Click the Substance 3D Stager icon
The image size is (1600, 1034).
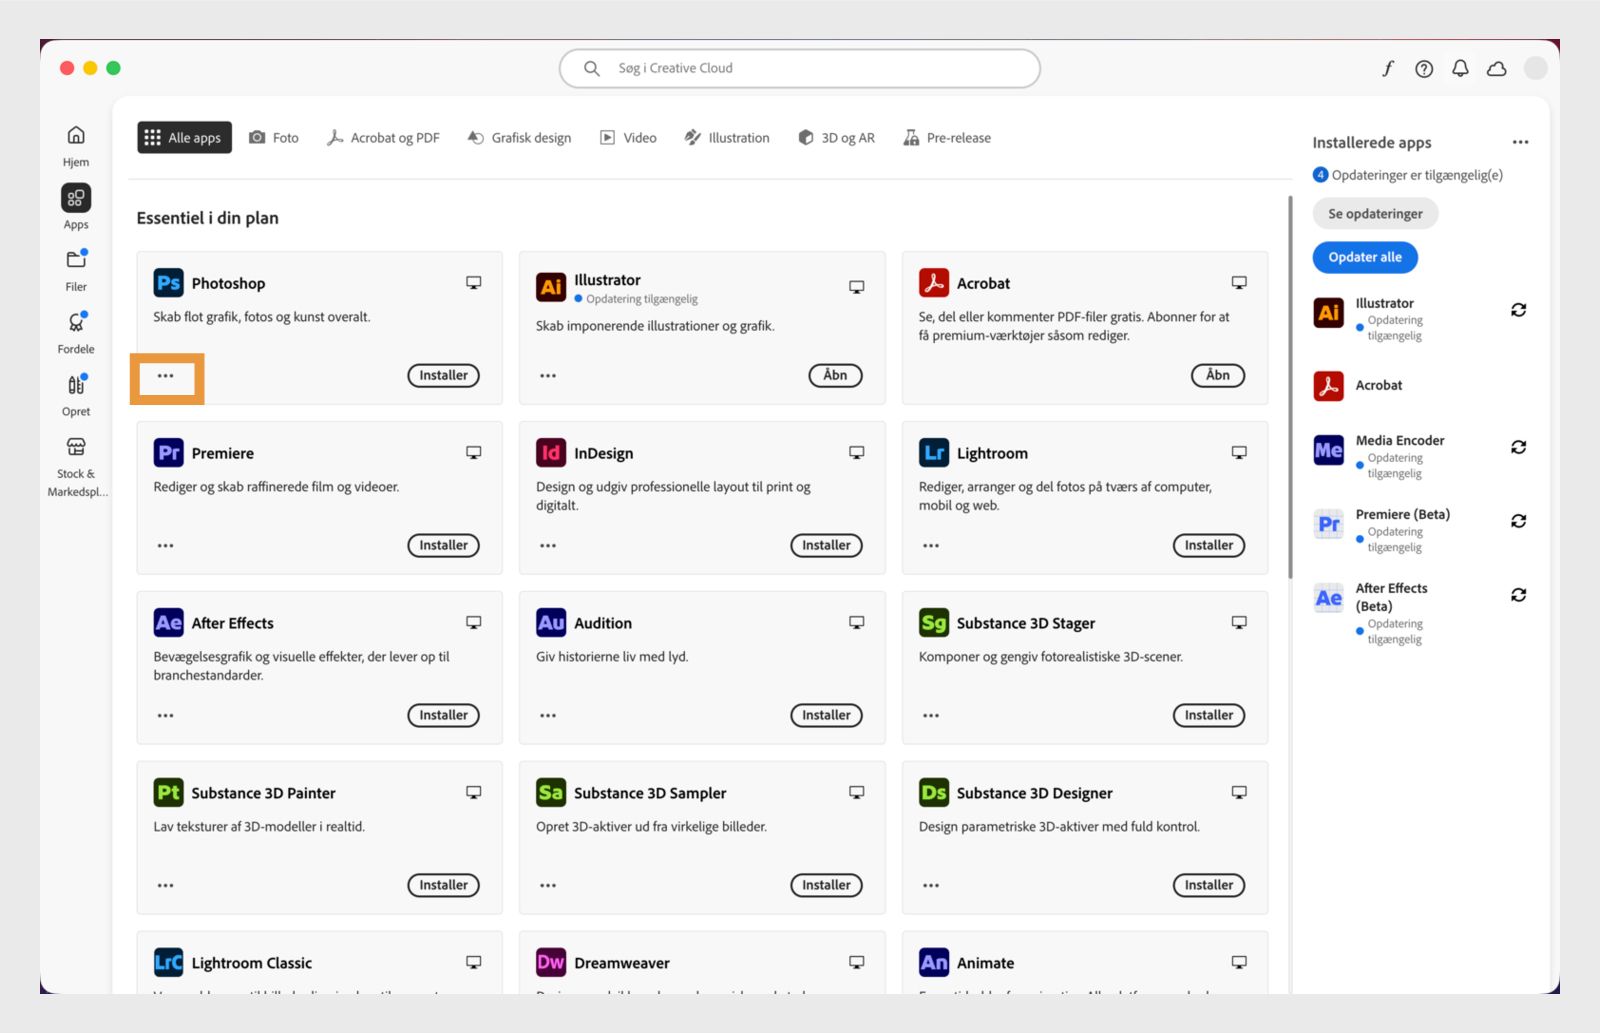click(x=934, y=623)
